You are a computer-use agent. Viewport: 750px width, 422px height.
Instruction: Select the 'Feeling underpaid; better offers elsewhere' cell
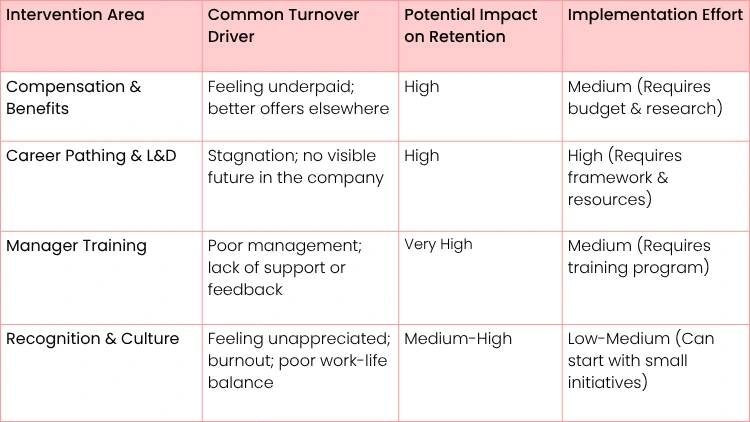click(x=298, y=97)
